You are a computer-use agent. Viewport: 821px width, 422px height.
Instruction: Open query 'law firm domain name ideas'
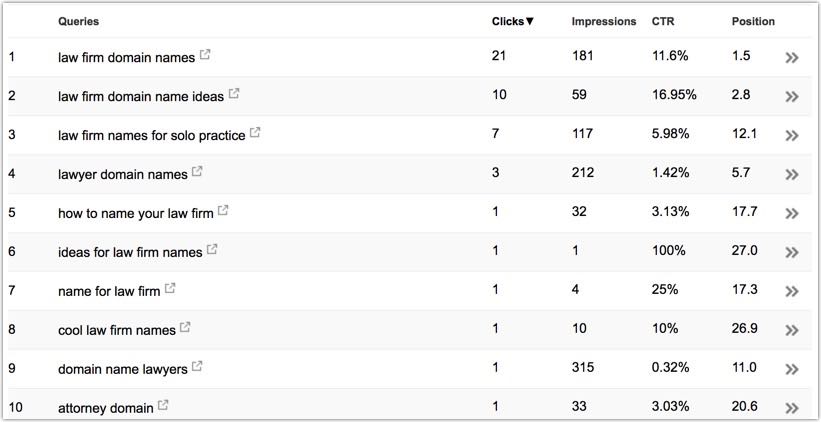(x=141, y=96)
